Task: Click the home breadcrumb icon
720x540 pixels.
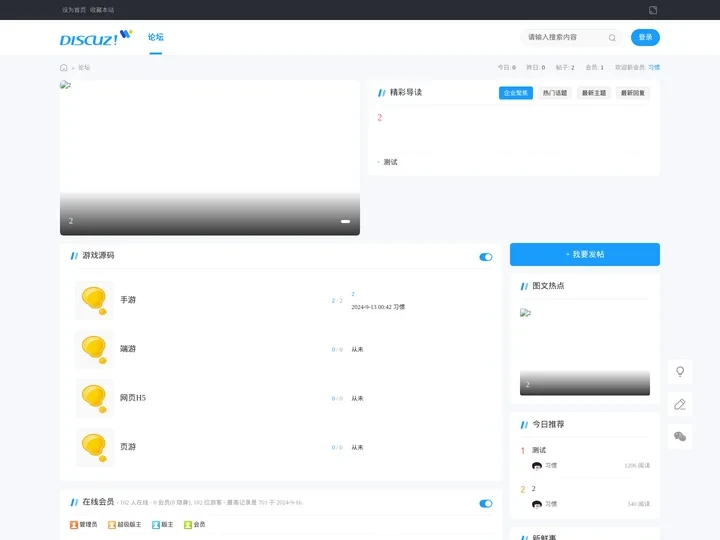Action: click(64, 68)
